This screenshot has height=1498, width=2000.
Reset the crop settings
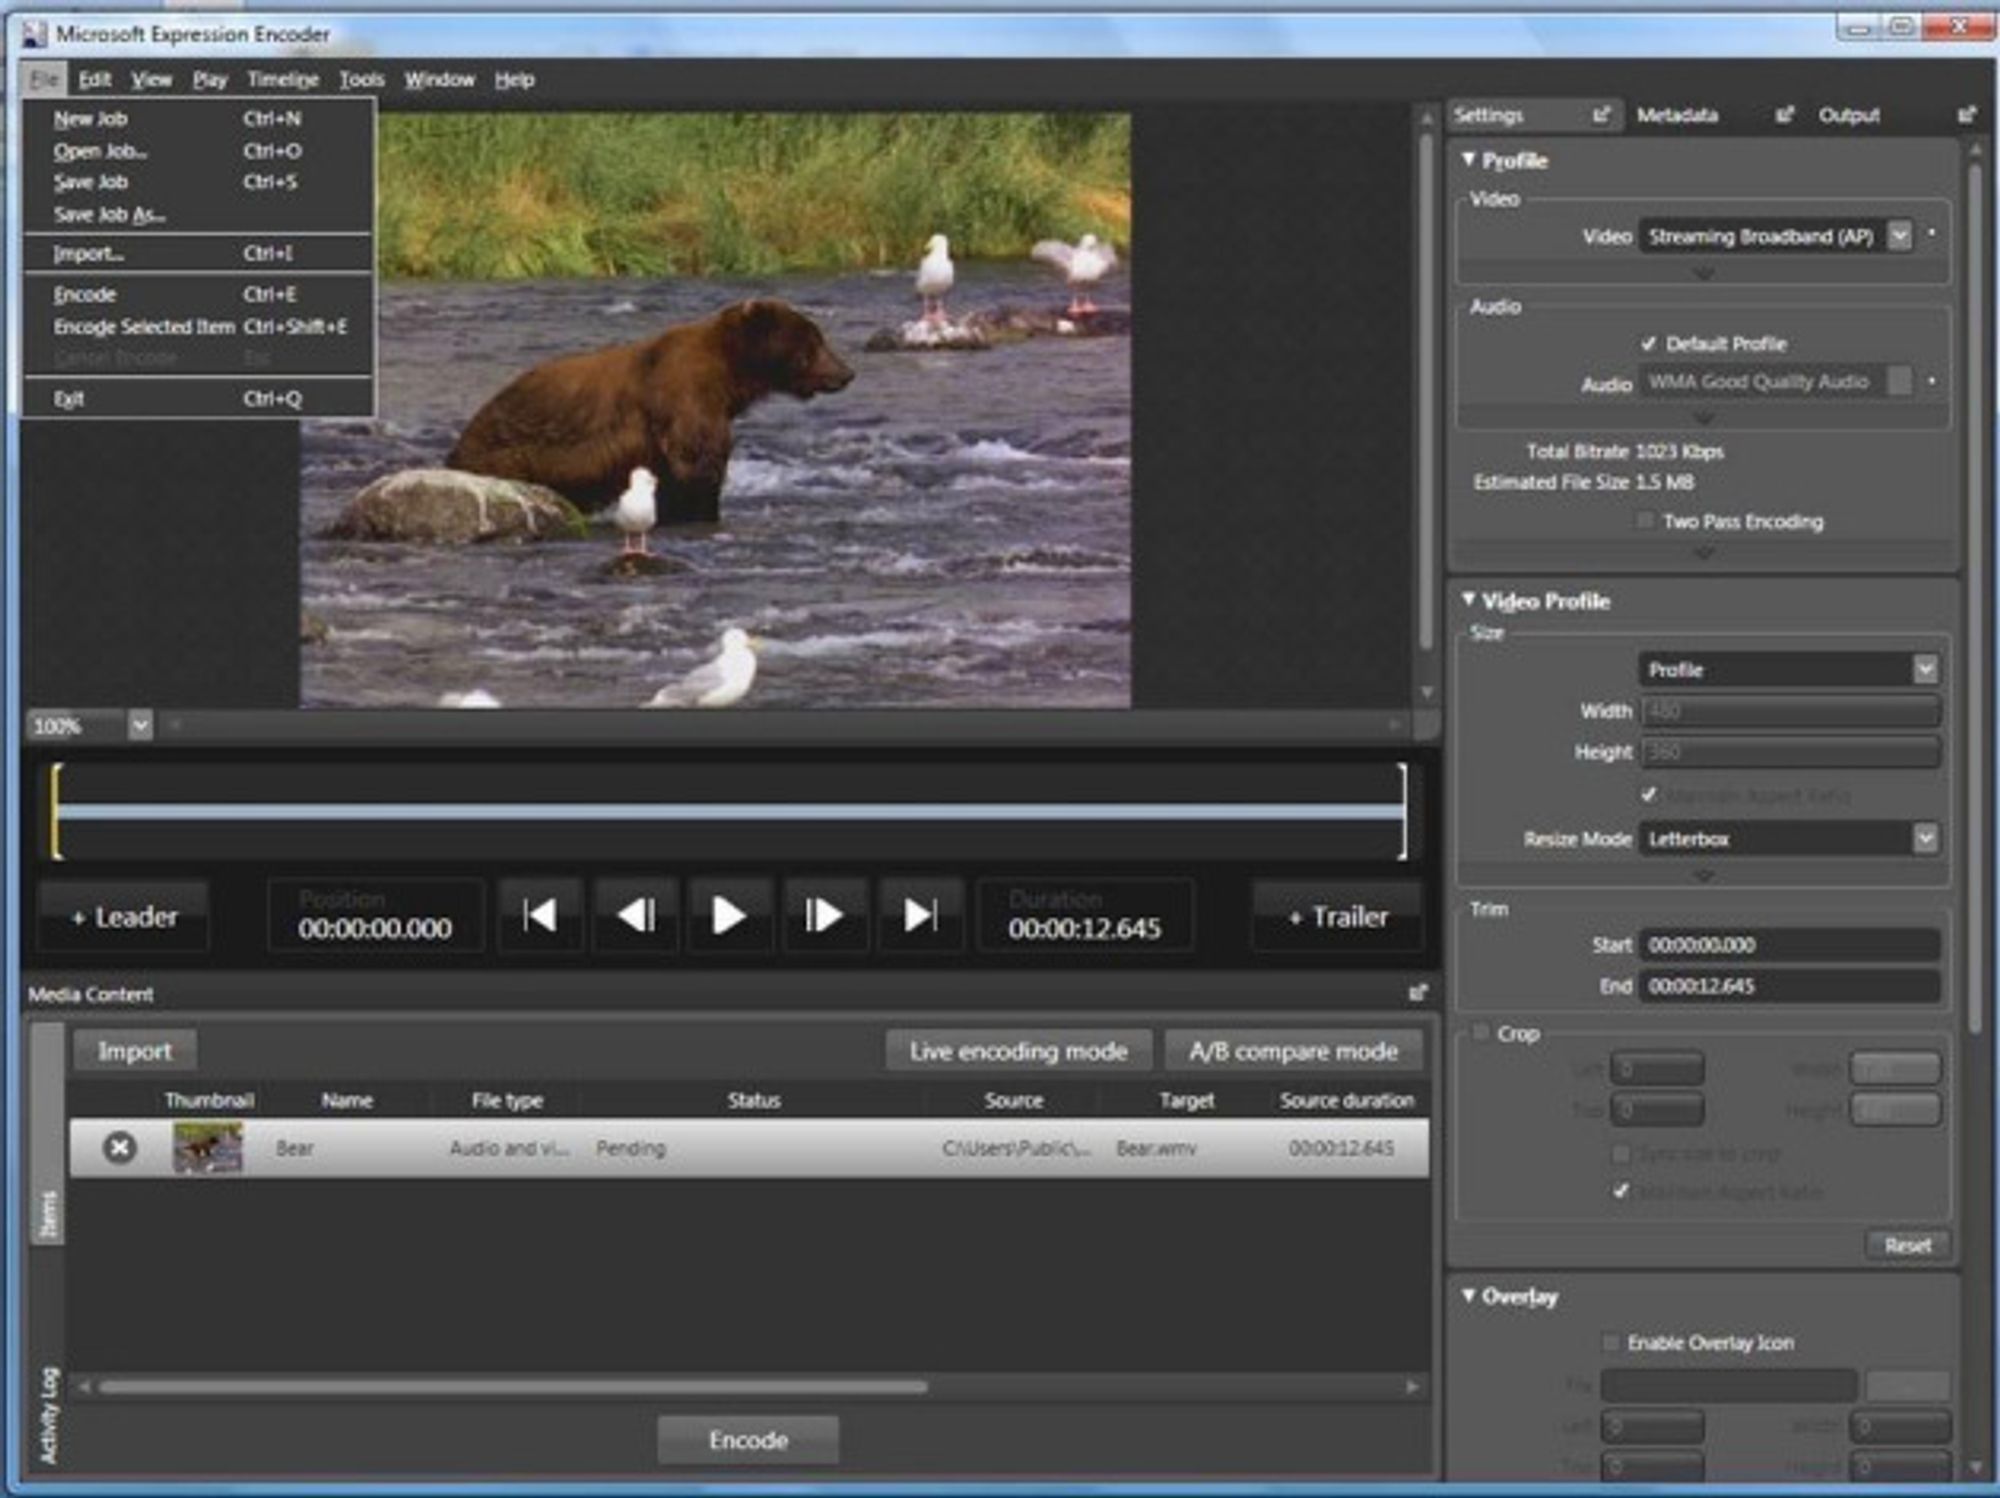(x=1908, y=1245)
